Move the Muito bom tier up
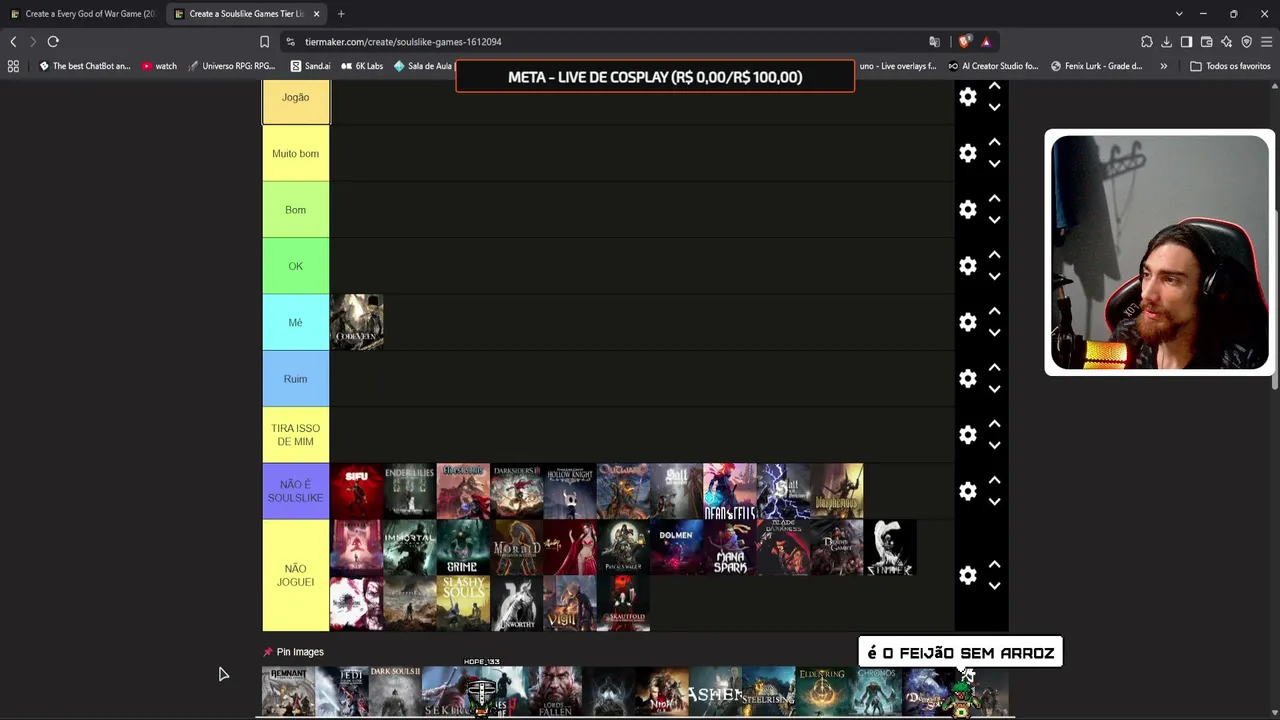The image size is (1280, 720). point(994,142)
